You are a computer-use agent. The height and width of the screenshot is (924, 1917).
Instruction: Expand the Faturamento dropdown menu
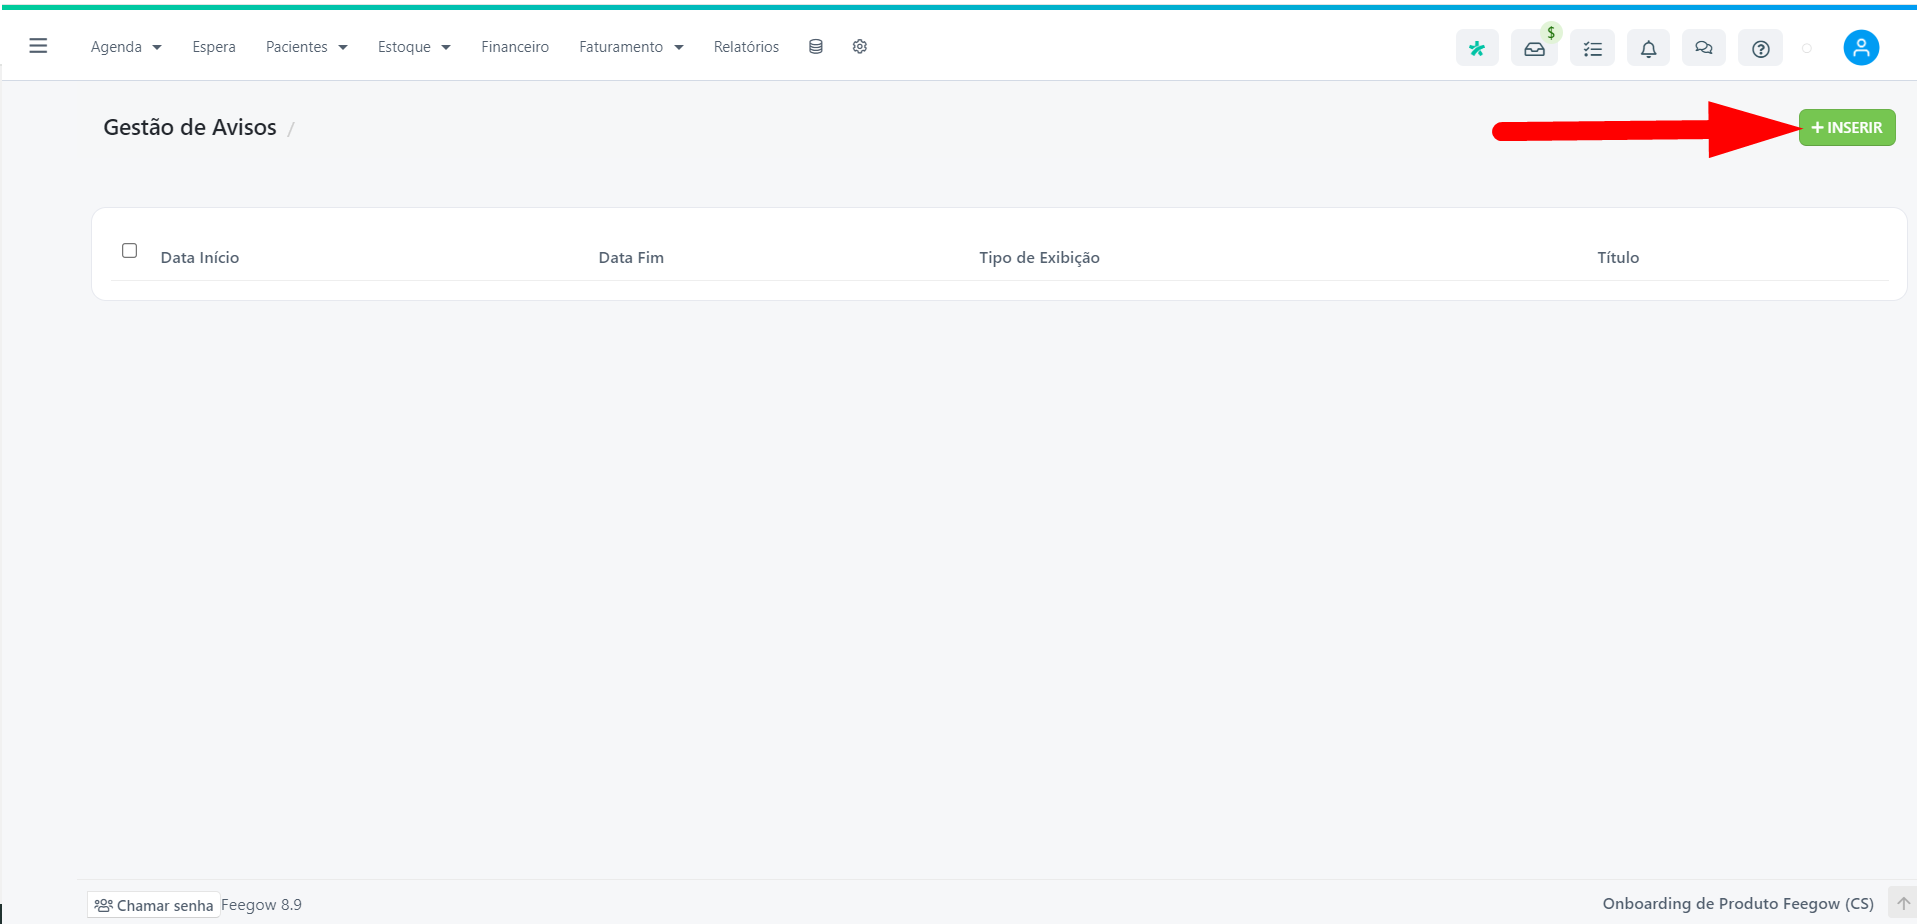(631, 47)
